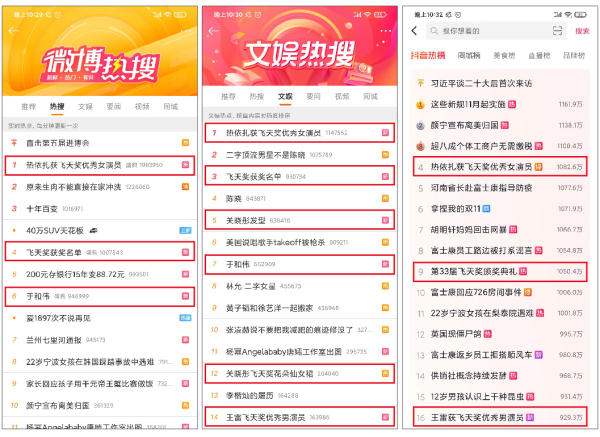Open three-dot menu on the 文娱热搜 screen
Viewport: 600px width, 437px height.
coord(385,31)
